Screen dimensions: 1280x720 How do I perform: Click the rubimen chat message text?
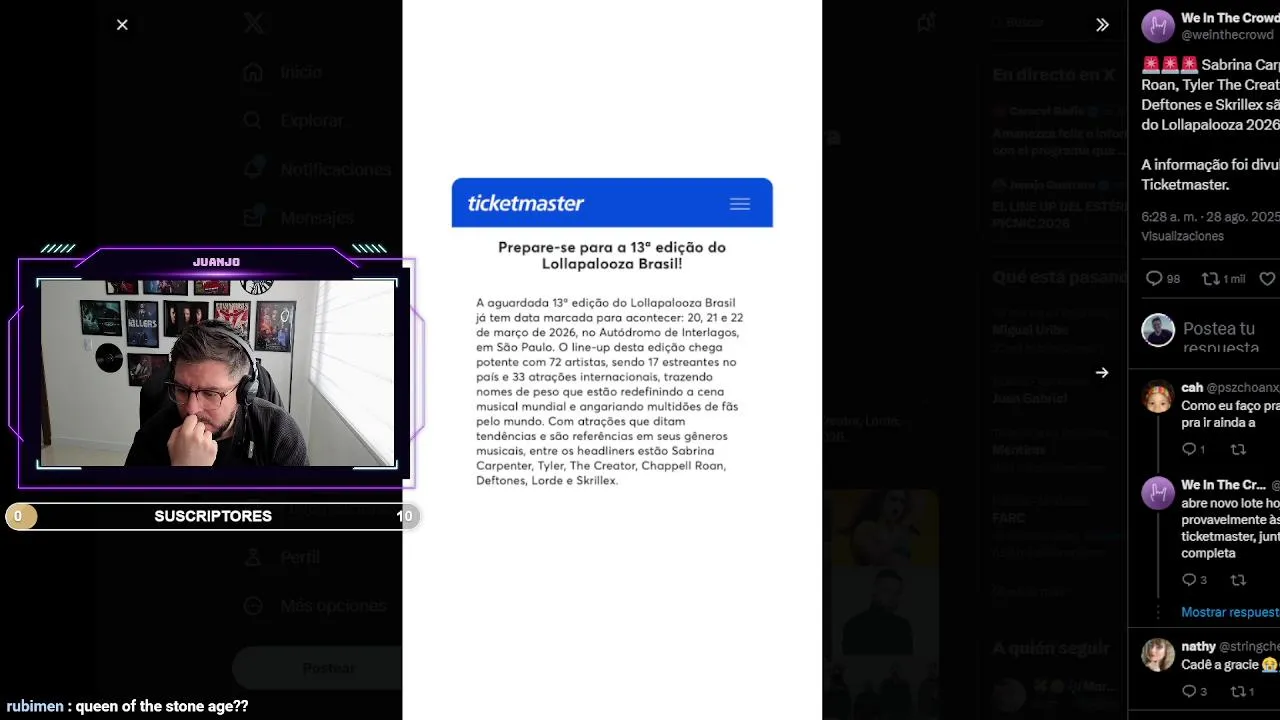coord(127,706)
